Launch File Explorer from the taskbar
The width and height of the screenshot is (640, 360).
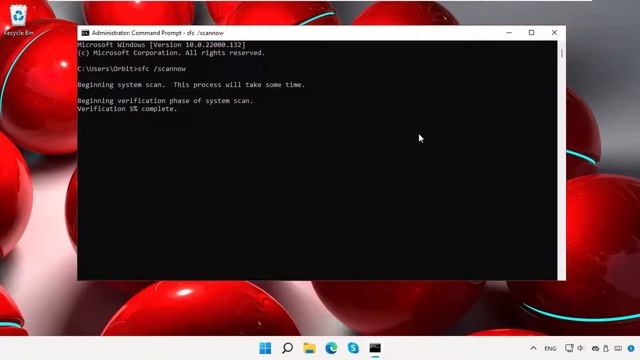pos(309,348)
